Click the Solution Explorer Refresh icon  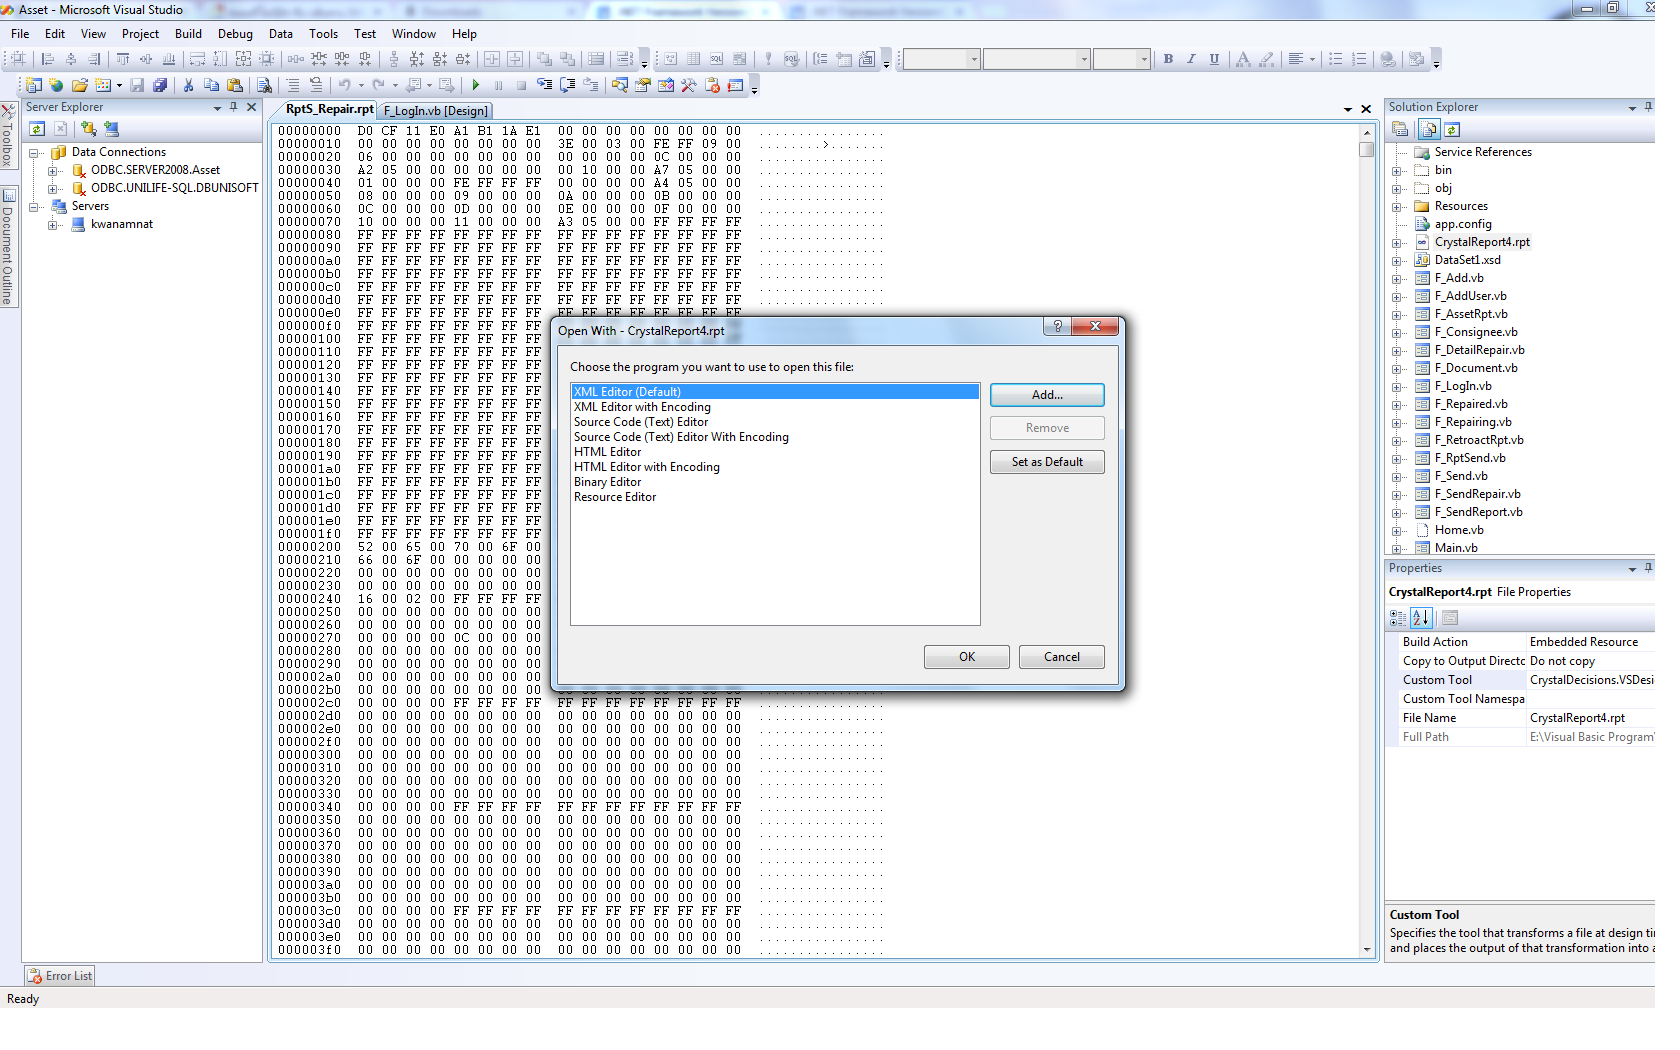(x=1452, y=129)
